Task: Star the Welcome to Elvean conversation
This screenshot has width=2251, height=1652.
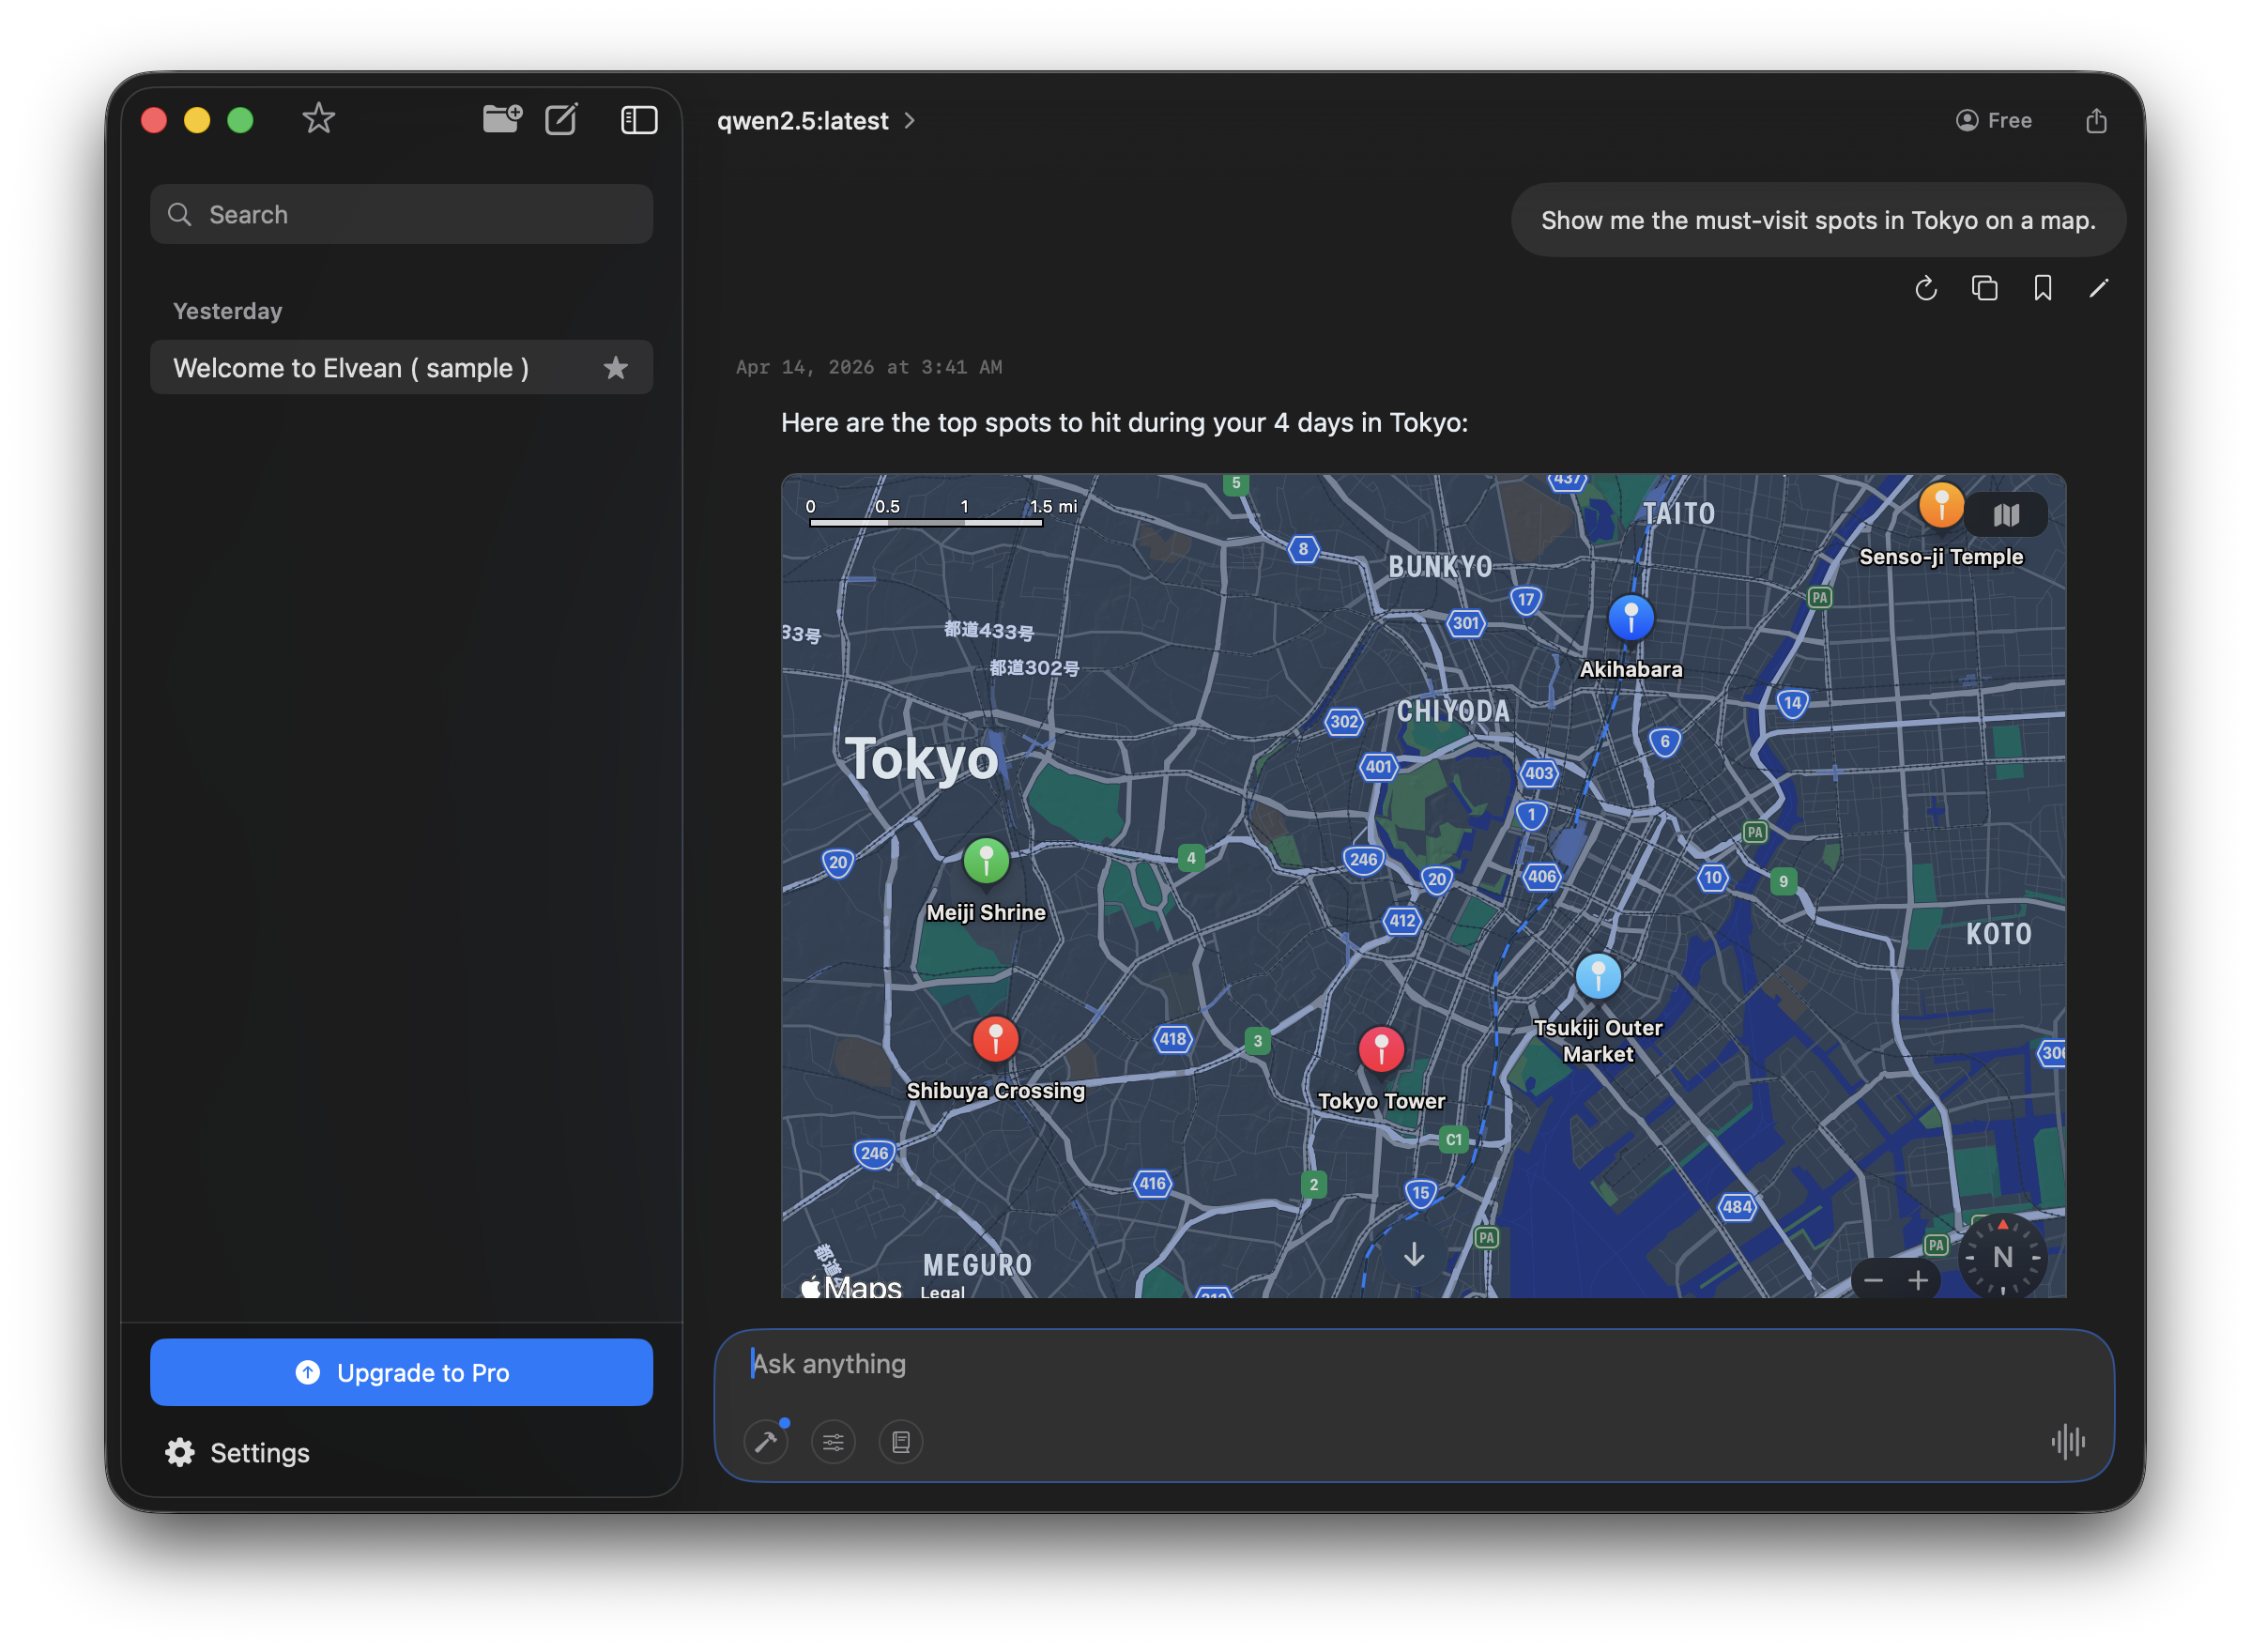Action: point(616,367)
